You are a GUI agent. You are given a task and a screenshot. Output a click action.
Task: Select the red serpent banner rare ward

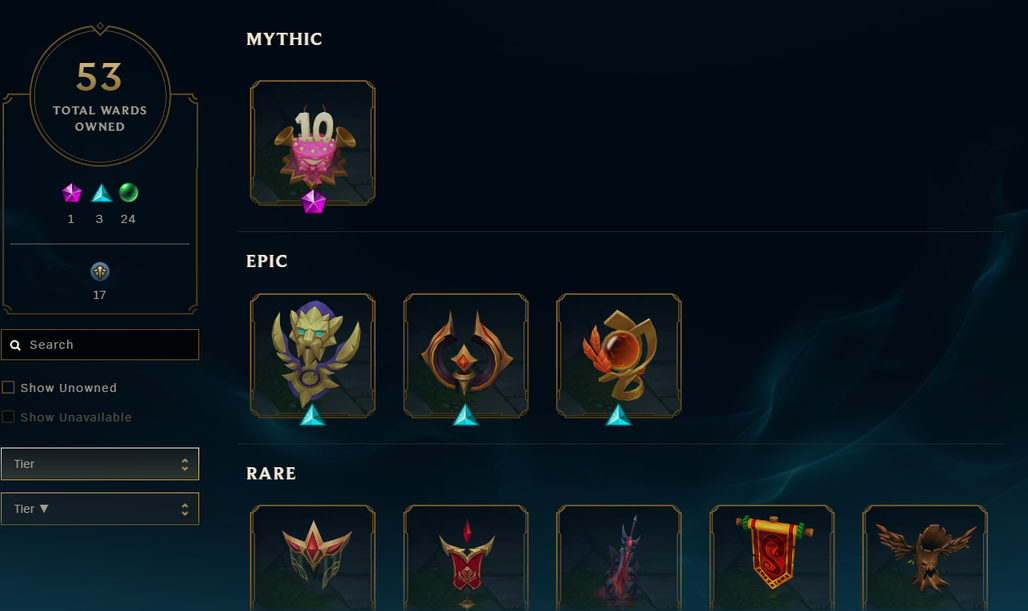(772, 558)
